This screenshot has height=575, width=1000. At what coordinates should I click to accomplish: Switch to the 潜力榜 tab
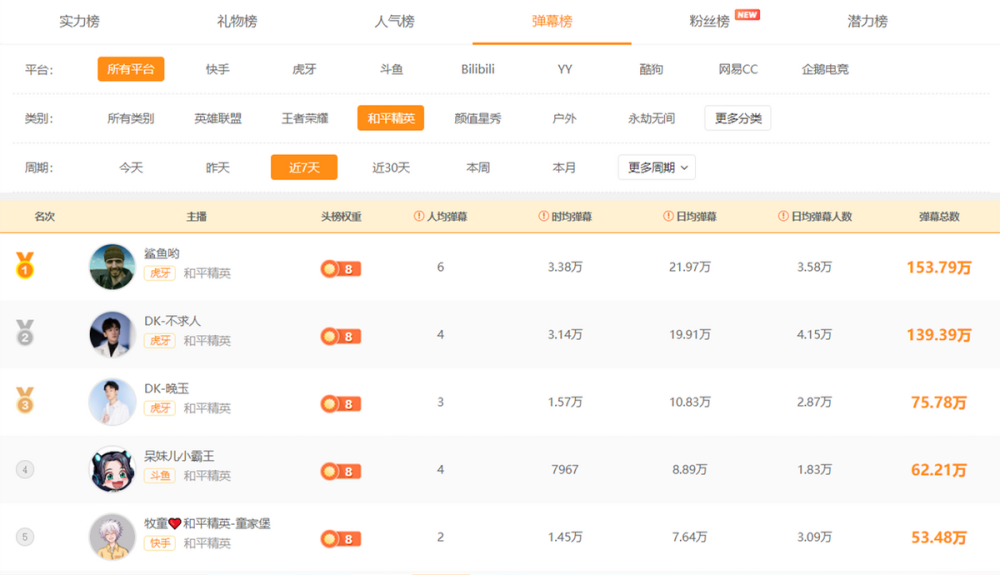pos(867,21)
